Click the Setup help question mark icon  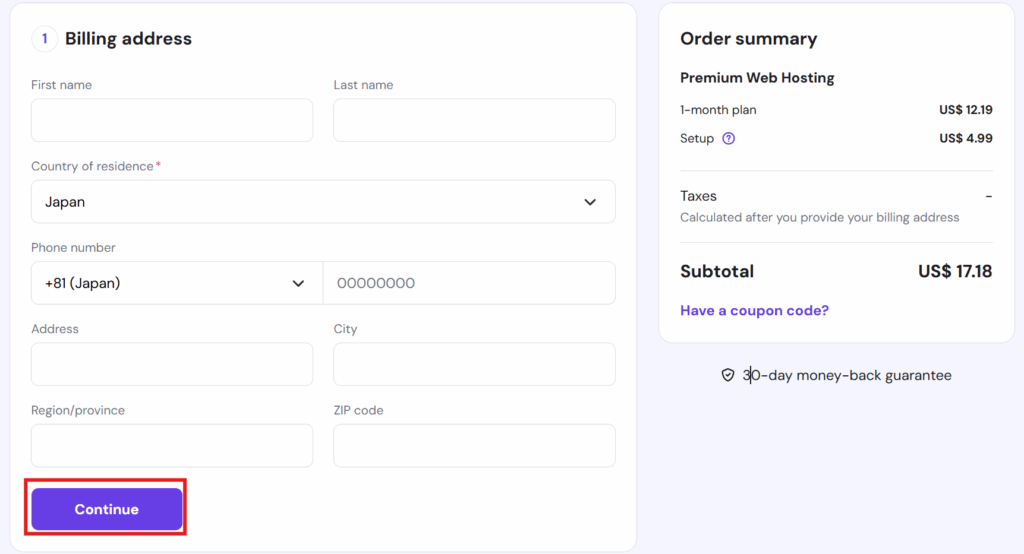coord(728,139)
